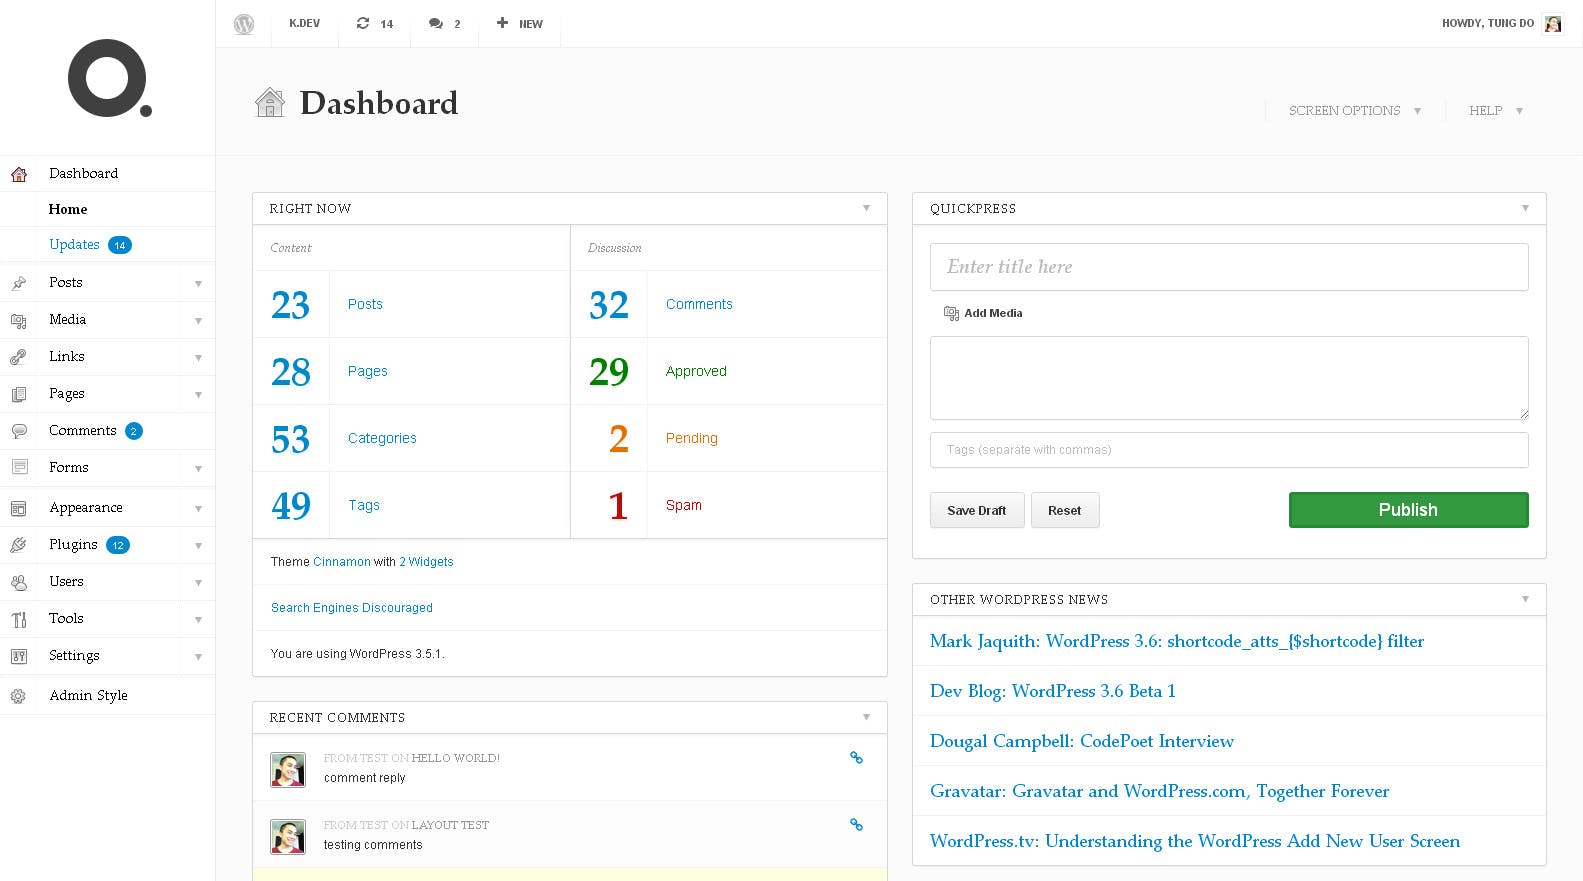The width and height of the screenshot is (1583, 881).
Task: Expand the Pages submenu arrow
Action: pyautogui.click(x=198, y=395)
